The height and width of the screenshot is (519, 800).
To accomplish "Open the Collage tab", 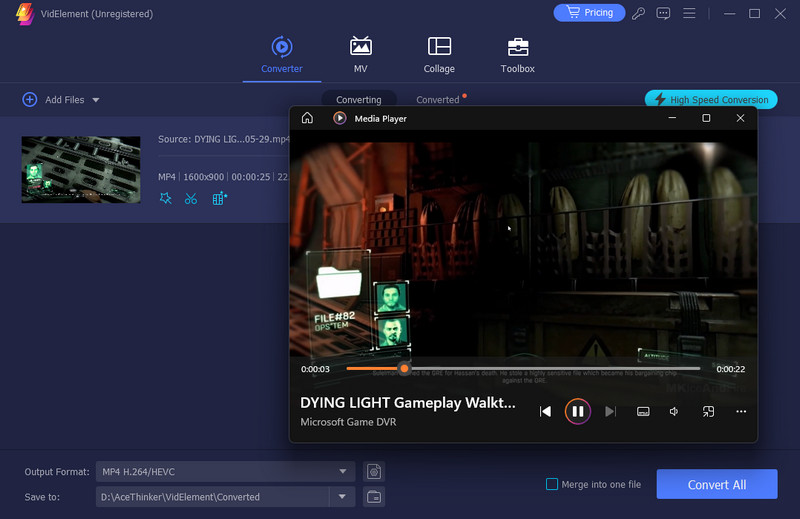I will click(x=439, y=55).
